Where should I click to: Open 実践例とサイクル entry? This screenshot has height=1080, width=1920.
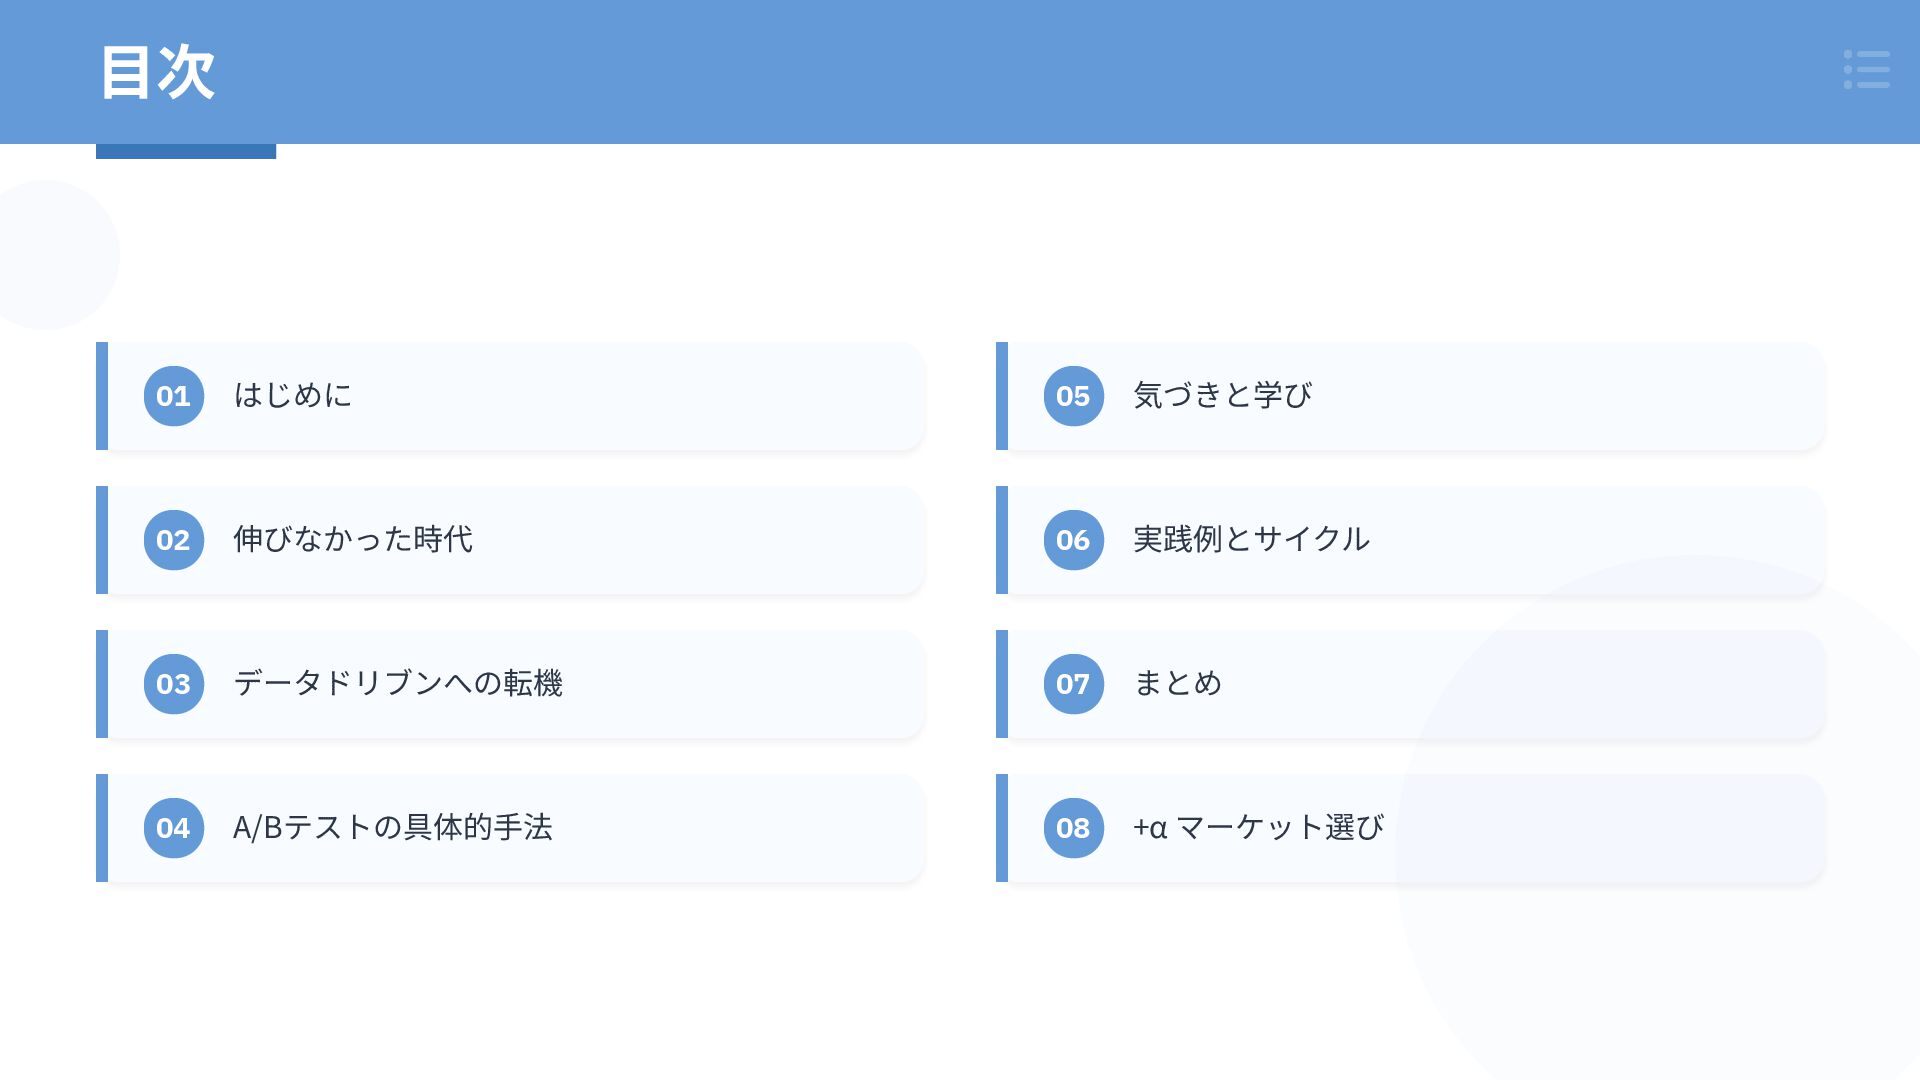(x=1410, y=540)
